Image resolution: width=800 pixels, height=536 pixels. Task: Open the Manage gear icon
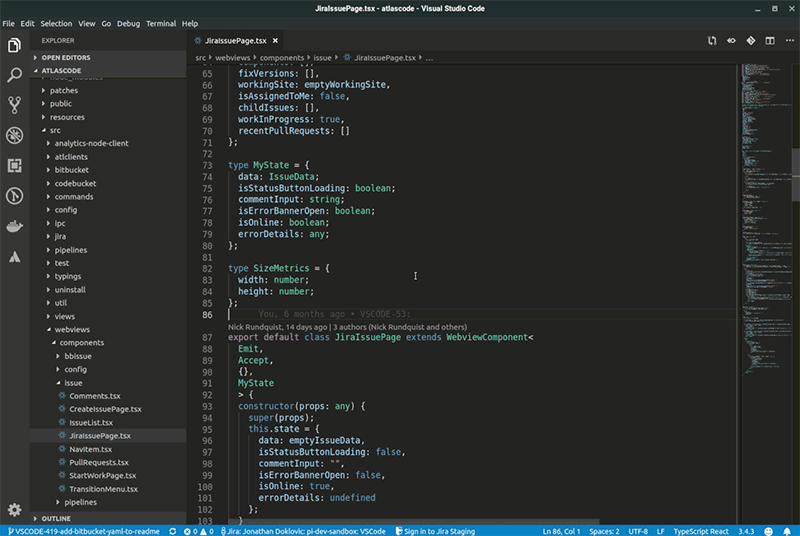(x=14, y=509)
